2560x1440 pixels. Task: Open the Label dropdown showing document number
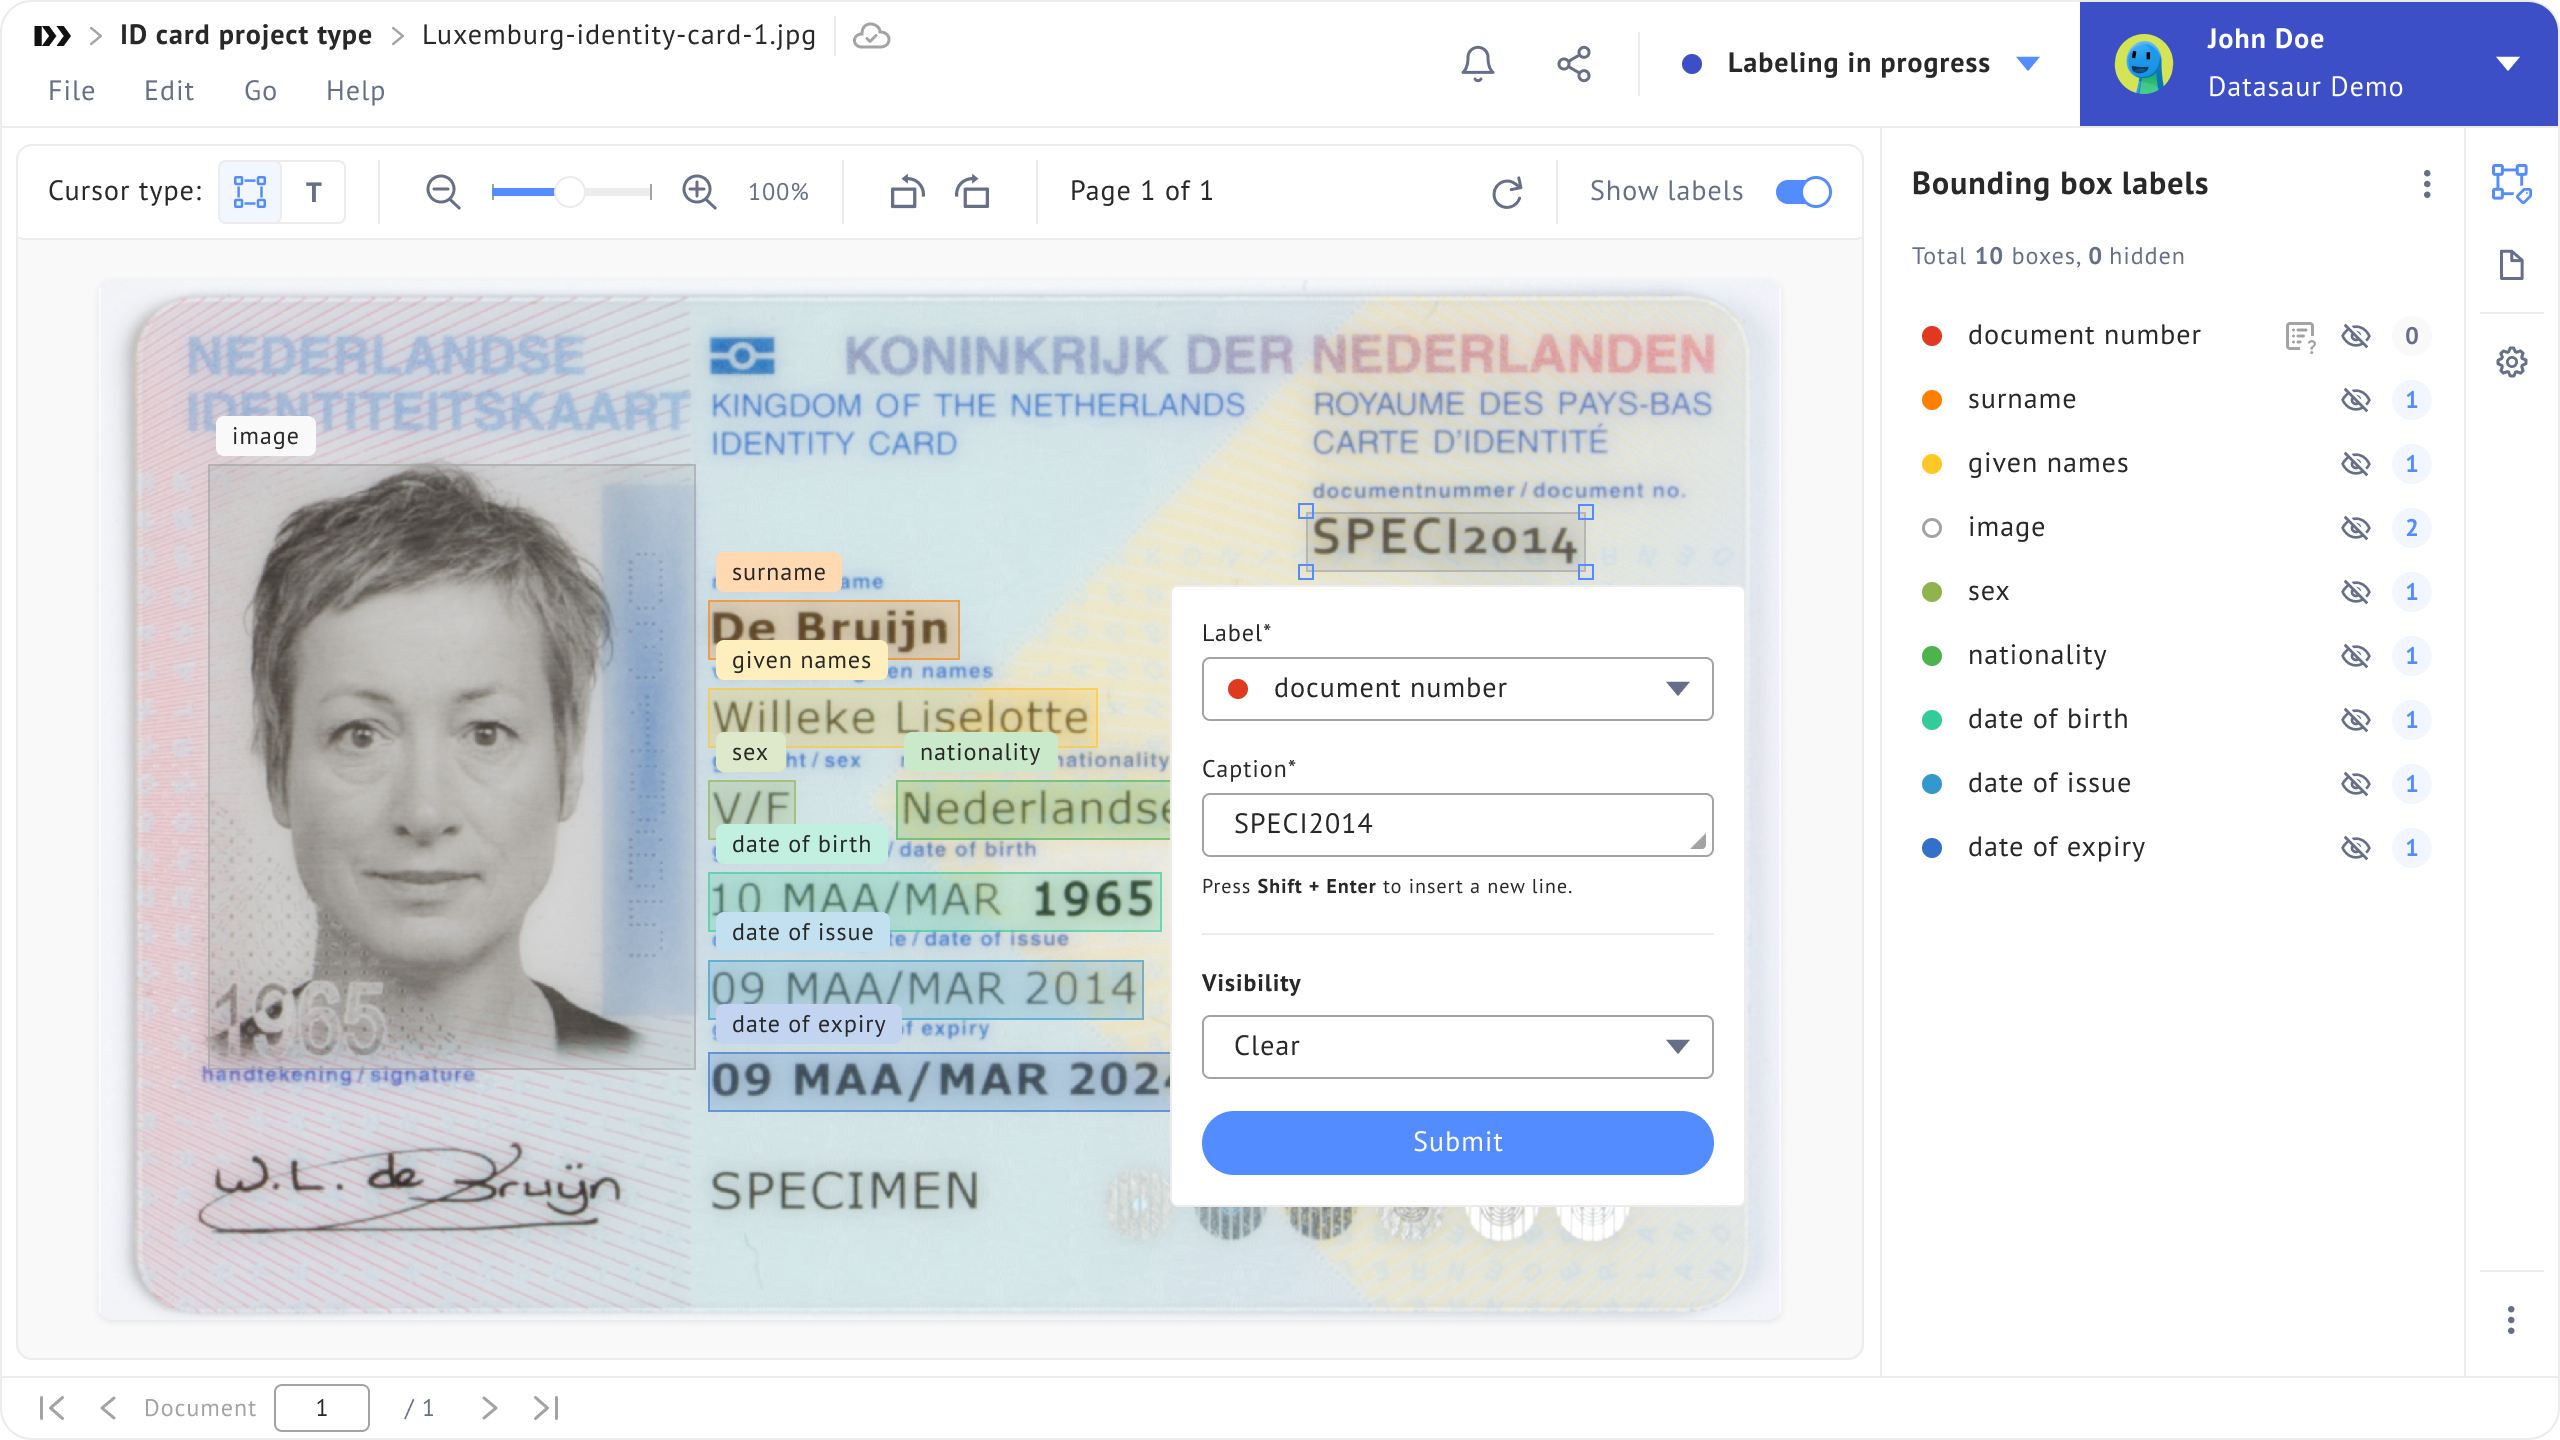click(1457, 688)
